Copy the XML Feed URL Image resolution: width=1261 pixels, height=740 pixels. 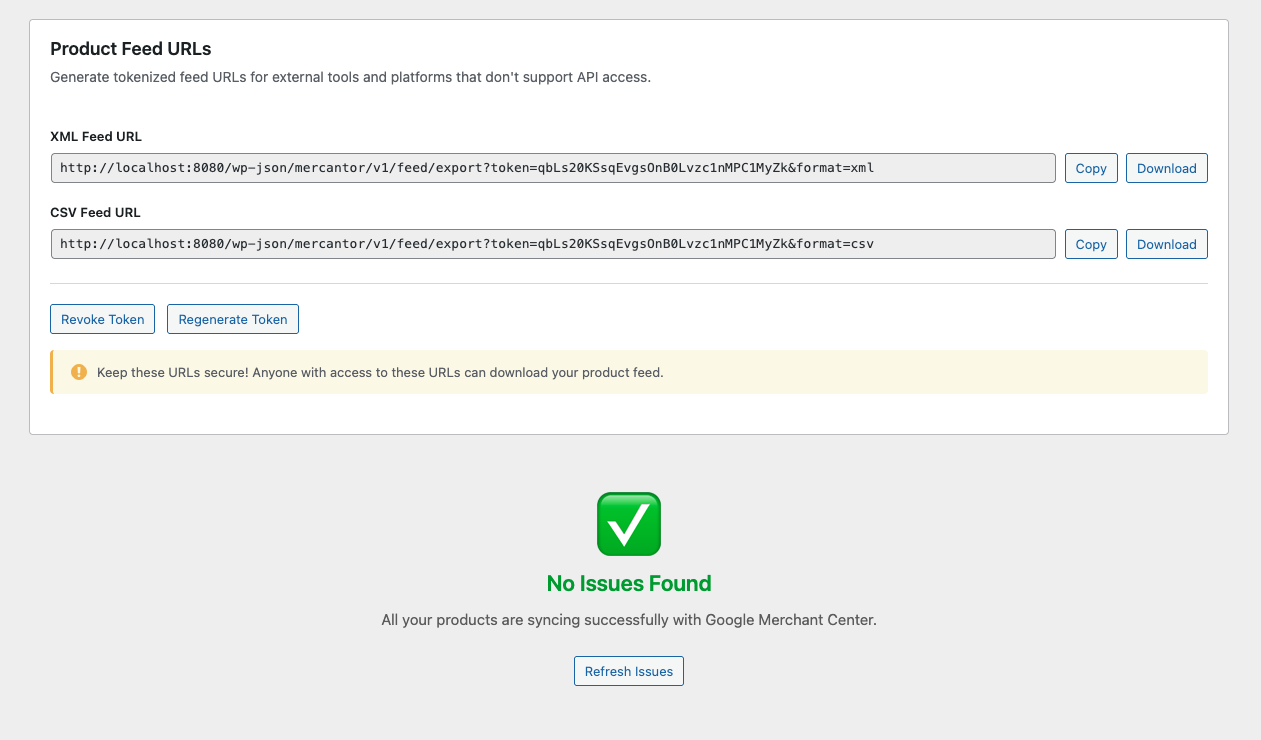coord(1090,168)
